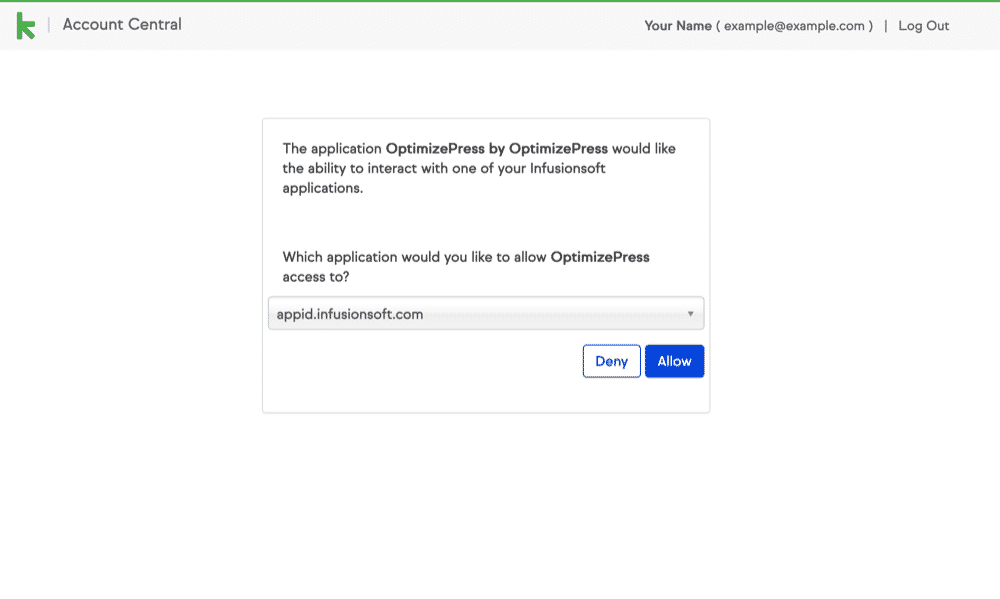The width and height of the screenshot is (1000, 599).
Task: Click the green progress bar atop the page
Action: 500,1
